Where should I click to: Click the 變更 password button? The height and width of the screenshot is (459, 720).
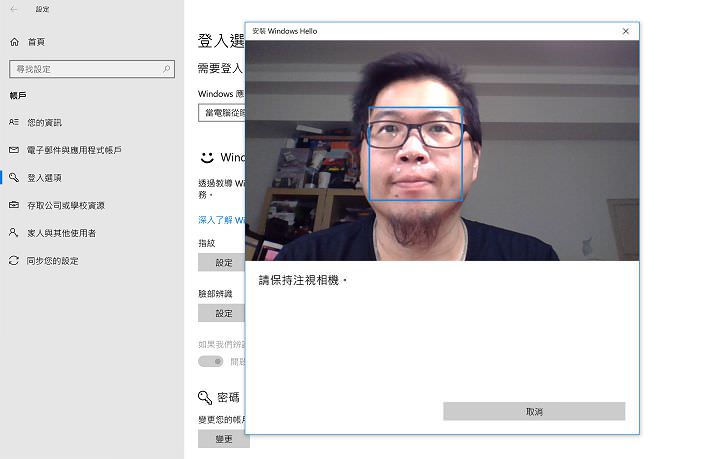pyautogui.click(x=222, y=439)
